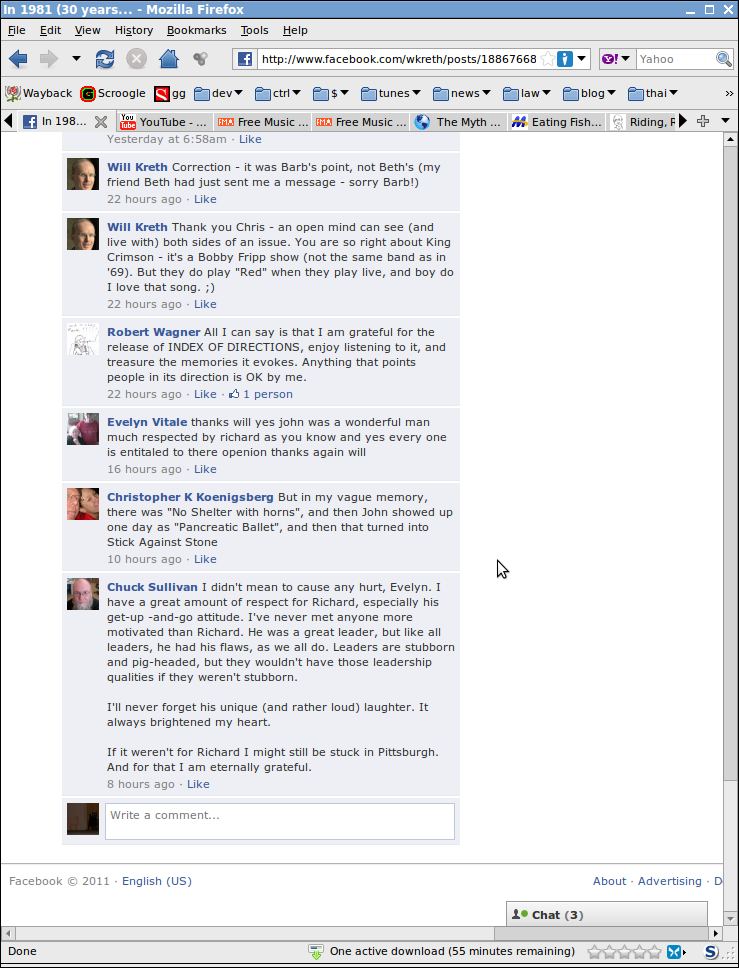The height and width of the screenshot is (968, 739).
Task: Expand the tunes bookmarks folder
Action: click(391, 94)
